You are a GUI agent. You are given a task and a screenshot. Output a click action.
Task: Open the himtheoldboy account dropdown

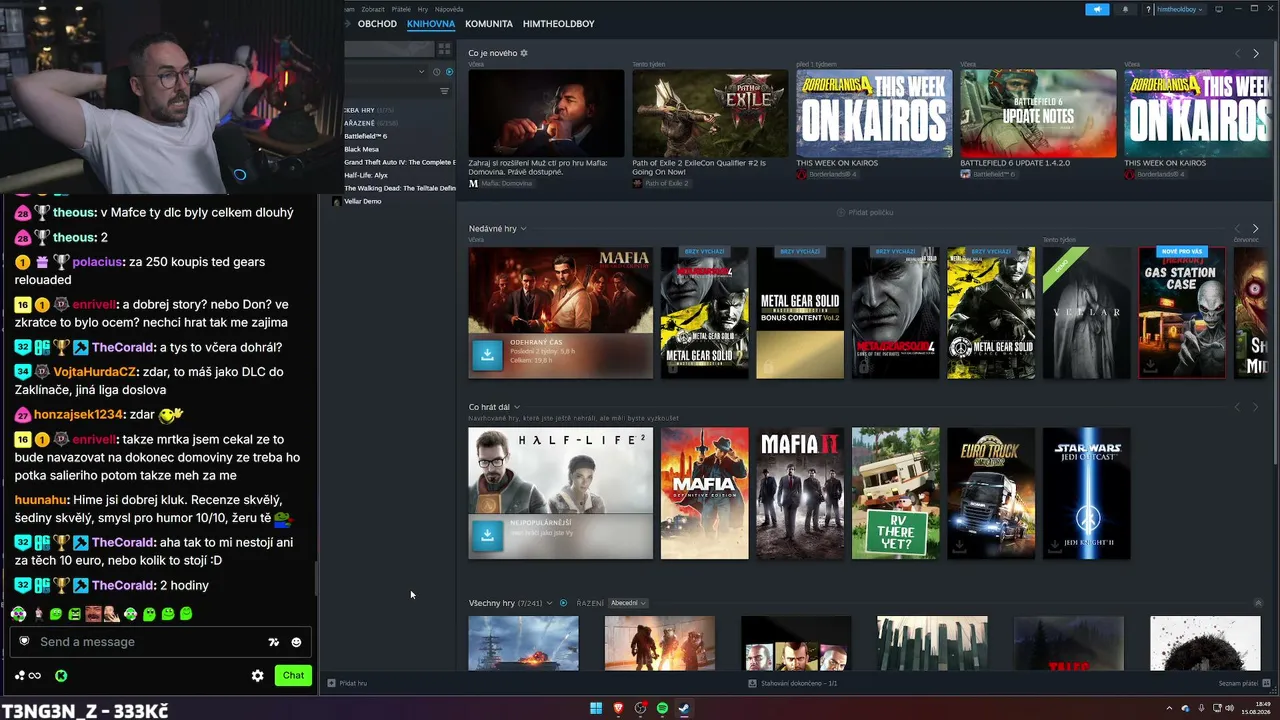click(1179, 9)
